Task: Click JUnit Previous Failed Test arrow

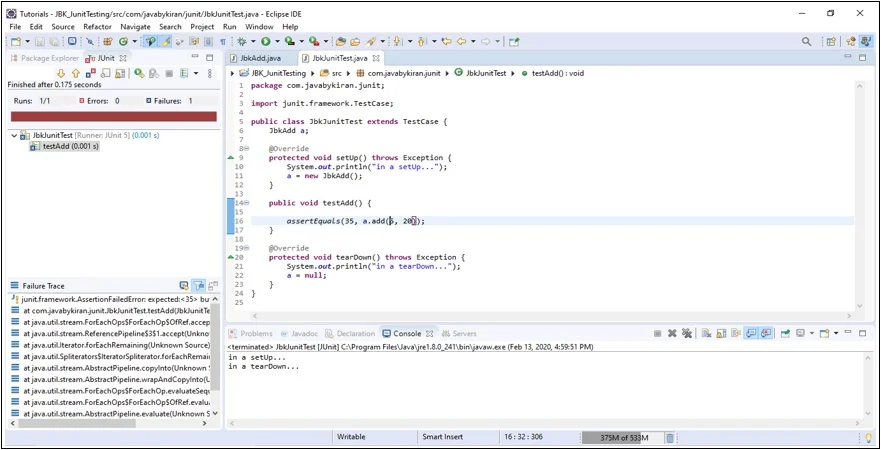Action: pyautogui.click(x=76, y=74)
